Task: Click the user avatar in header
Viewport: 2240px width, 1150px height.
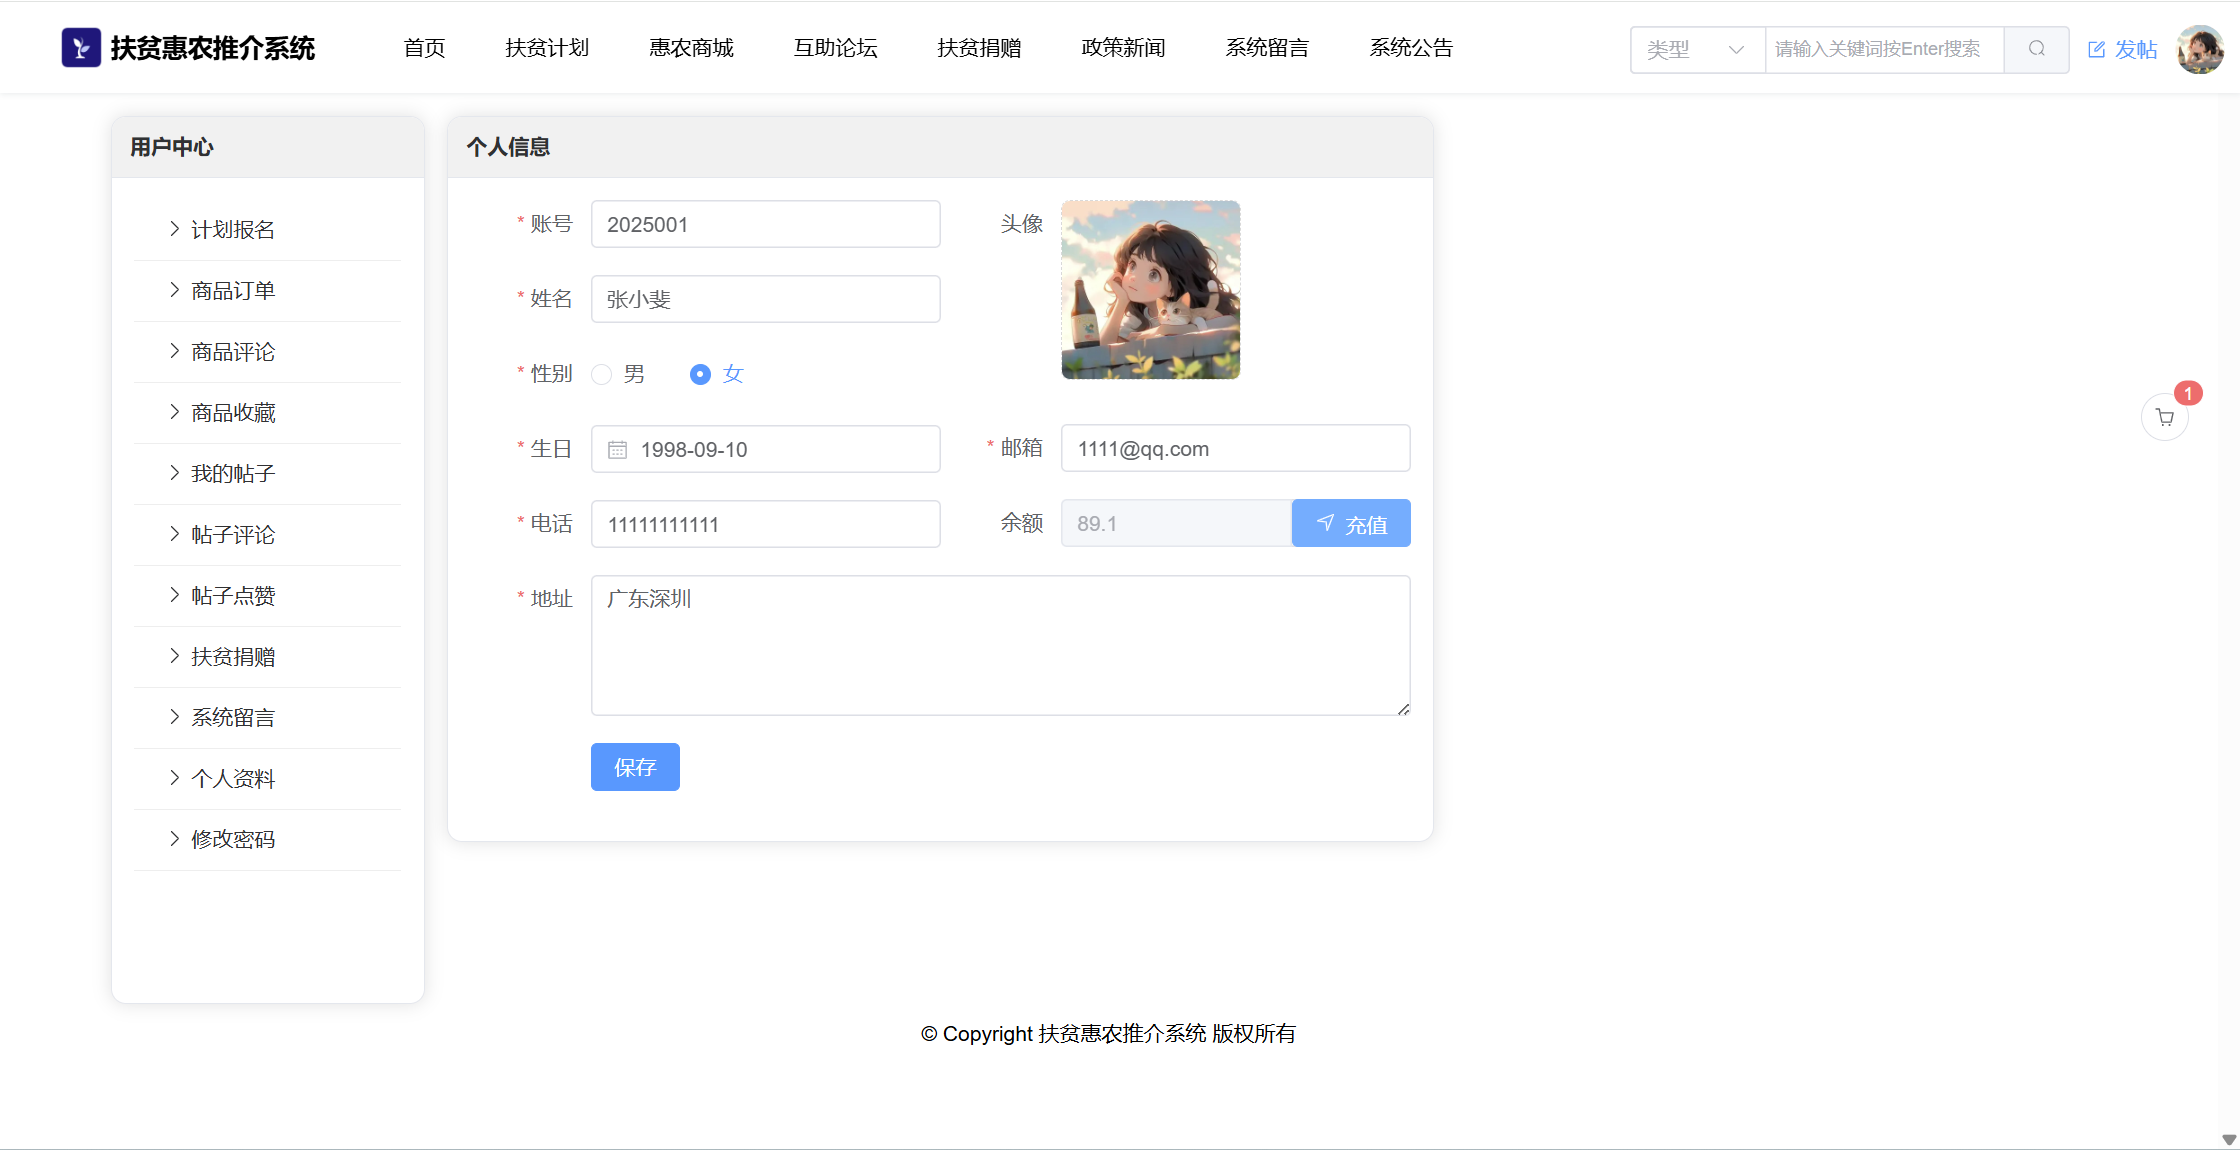Action: pyautogui.click(x=2200, y=49)
